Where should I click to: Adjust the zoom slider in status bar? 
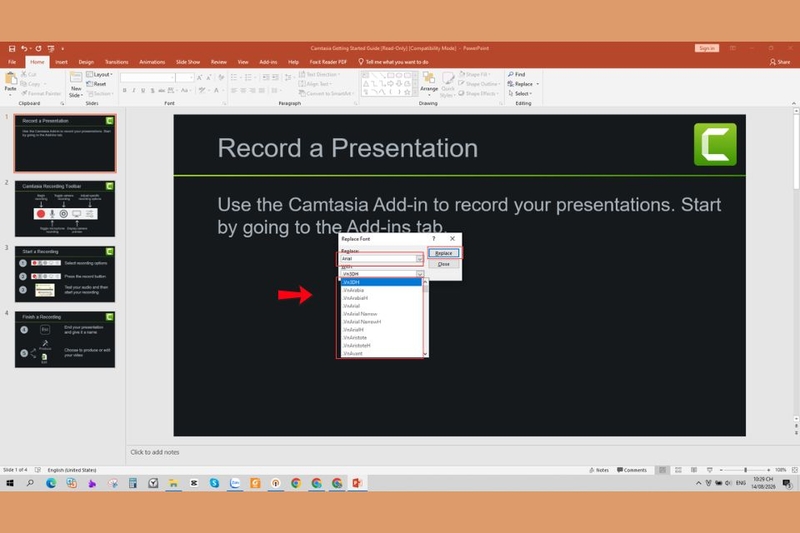click(x=745, y=470)
